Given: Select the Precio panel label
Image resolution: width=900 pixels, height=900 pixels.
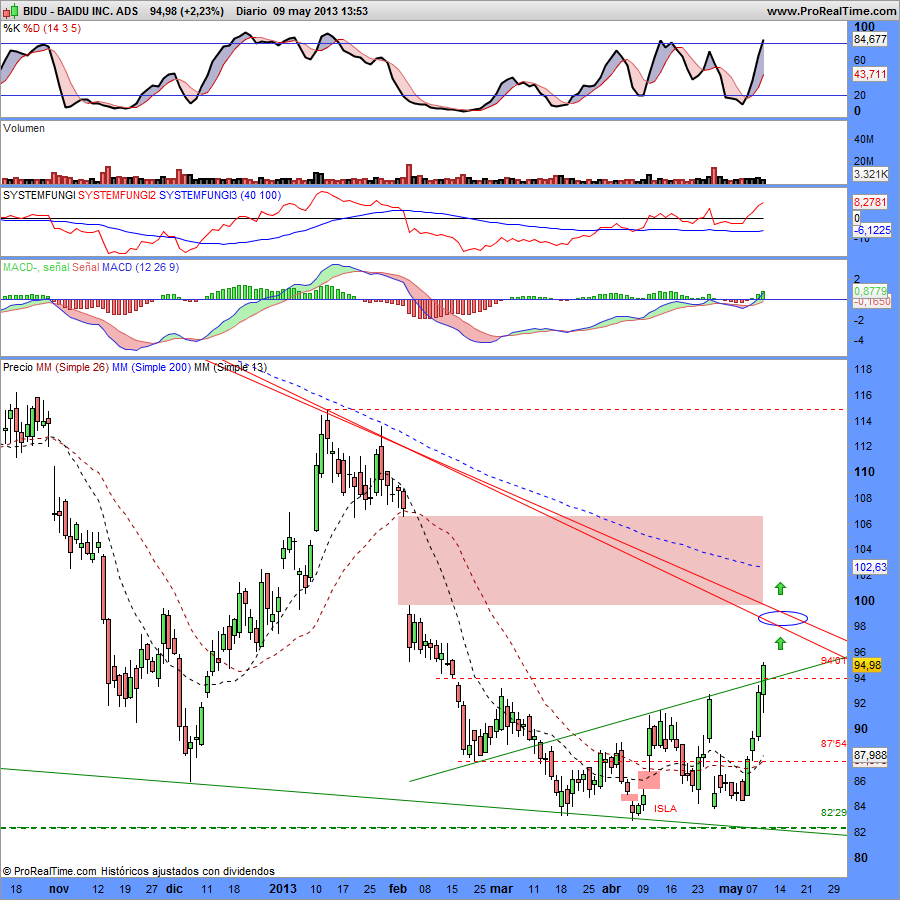Looking at the screenshot, I should click(x=18, y=367).
